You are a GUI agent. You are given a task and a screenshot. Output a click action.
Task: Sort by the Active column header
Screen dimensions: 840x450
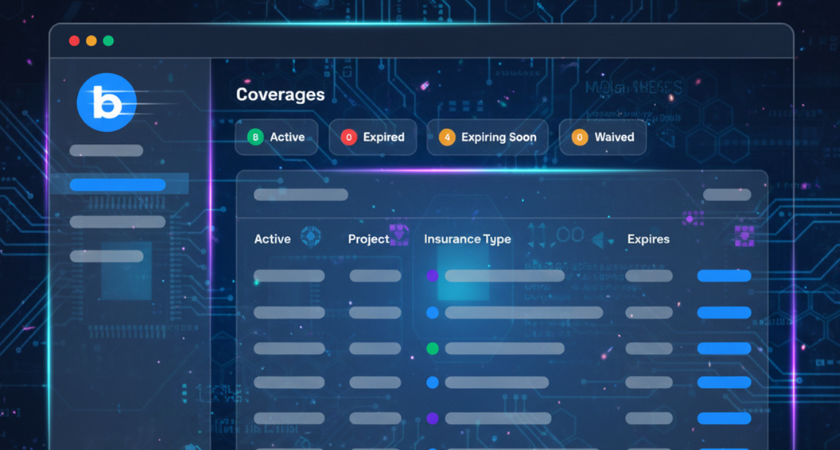tap(272, 239)
